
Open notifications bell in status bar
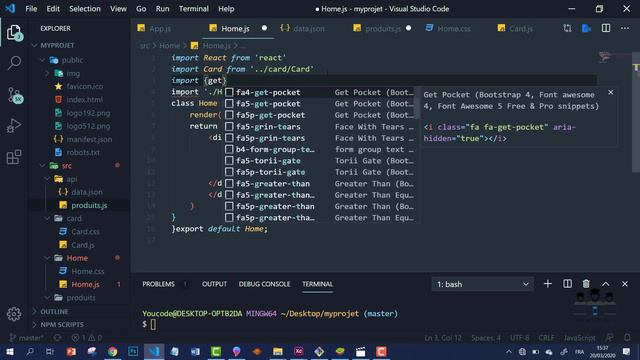point(627,338)
